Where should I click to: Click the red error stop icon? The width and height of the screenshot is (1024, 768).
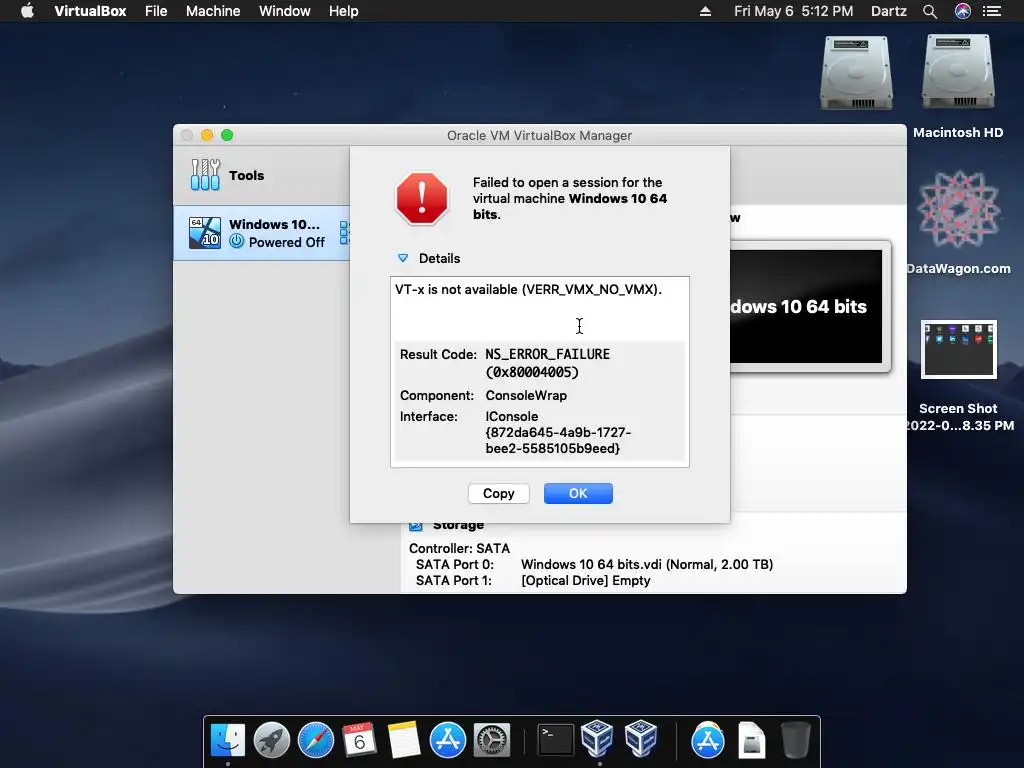tap(422, 199)
